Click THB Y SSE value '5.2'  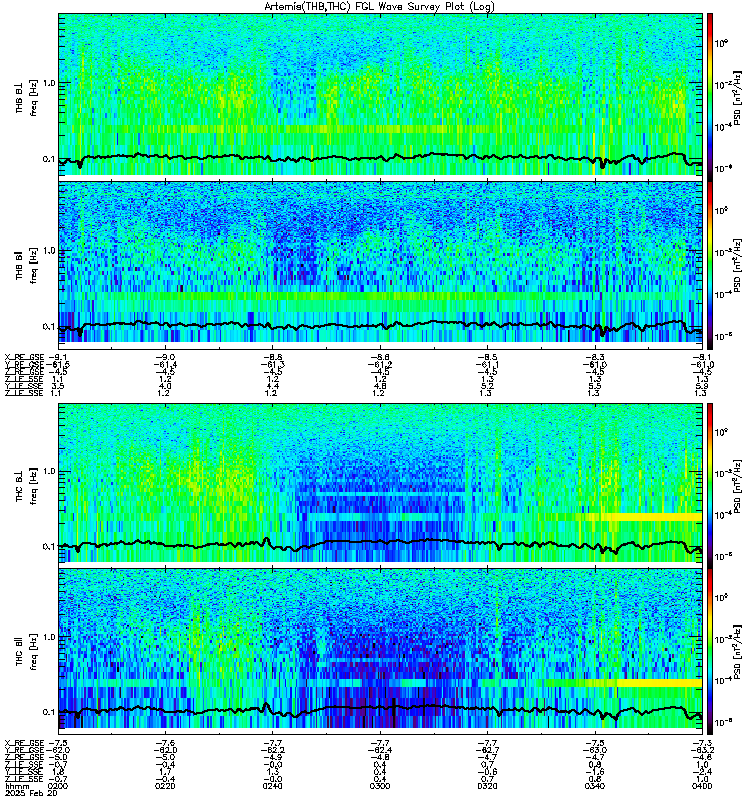click(487, 386)
